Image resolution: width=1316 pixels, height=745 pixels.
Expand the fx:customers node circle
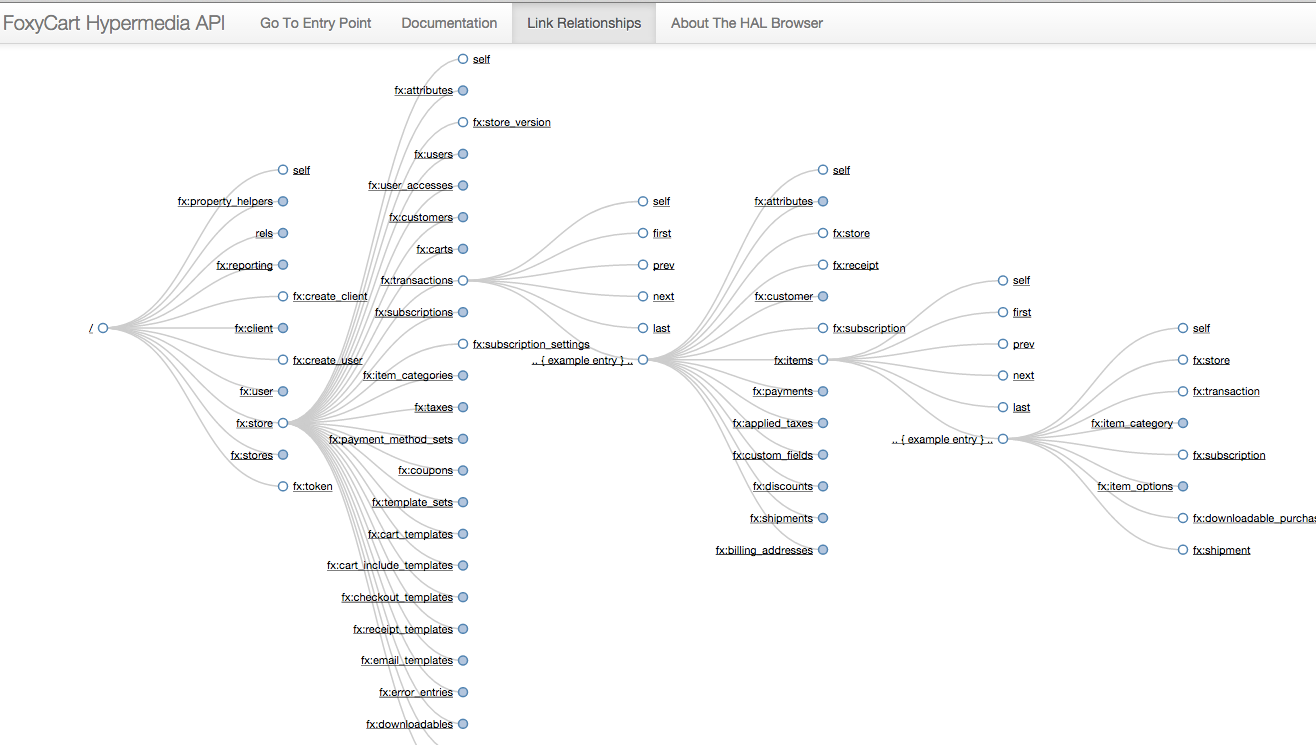pos(463,217)
